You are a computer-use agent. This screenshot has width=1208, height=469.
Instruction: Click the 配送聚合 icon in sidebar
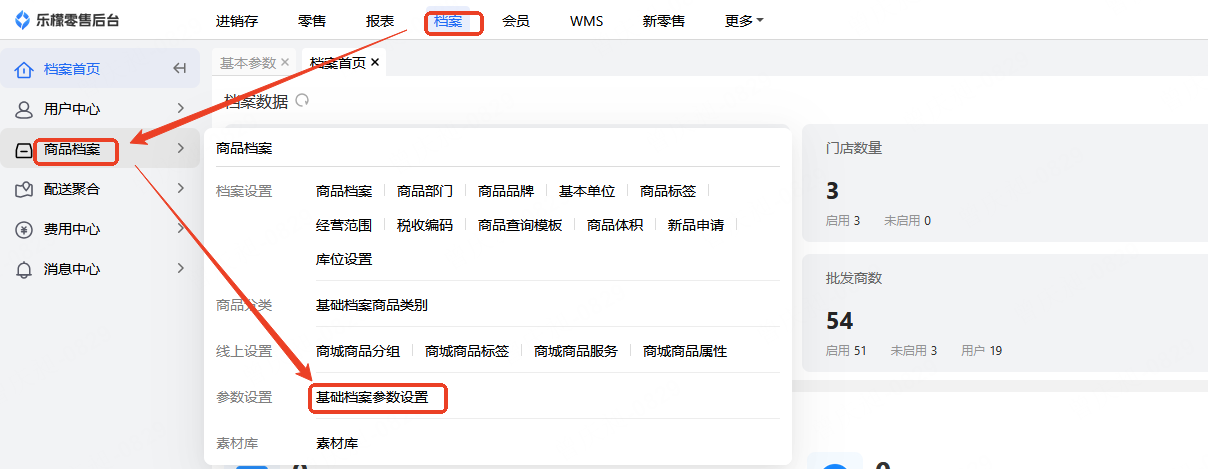tap(24, 189)
